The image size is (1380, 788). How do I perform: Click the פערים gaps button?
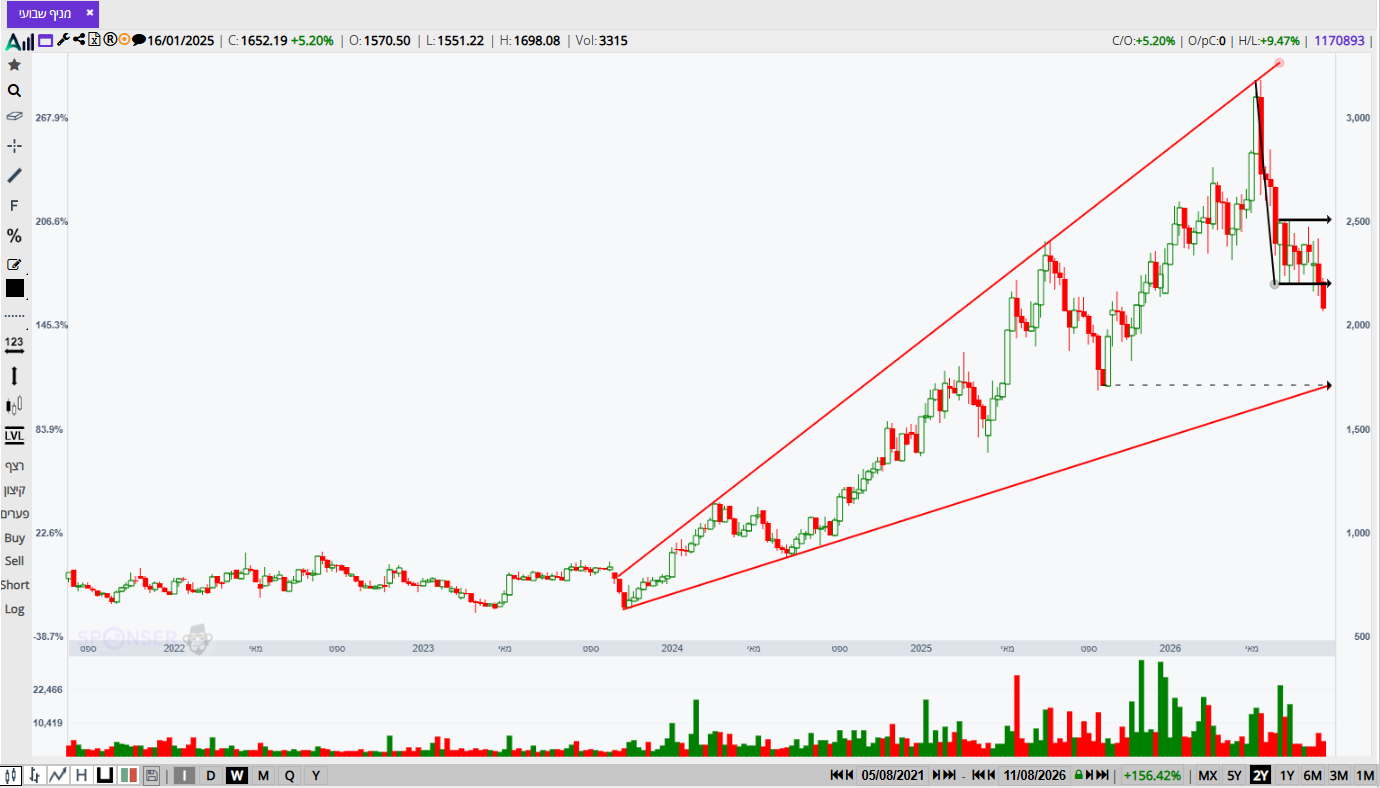point(14,514)
